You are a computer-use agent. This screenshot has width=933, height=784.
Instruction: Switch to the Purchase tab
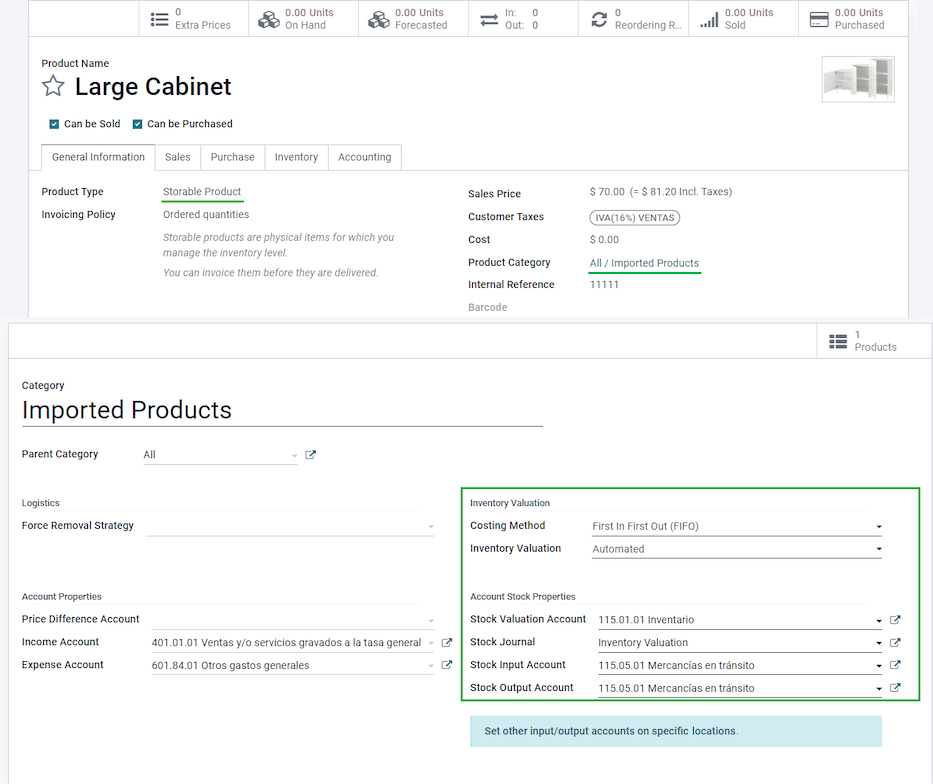(231, 157)
